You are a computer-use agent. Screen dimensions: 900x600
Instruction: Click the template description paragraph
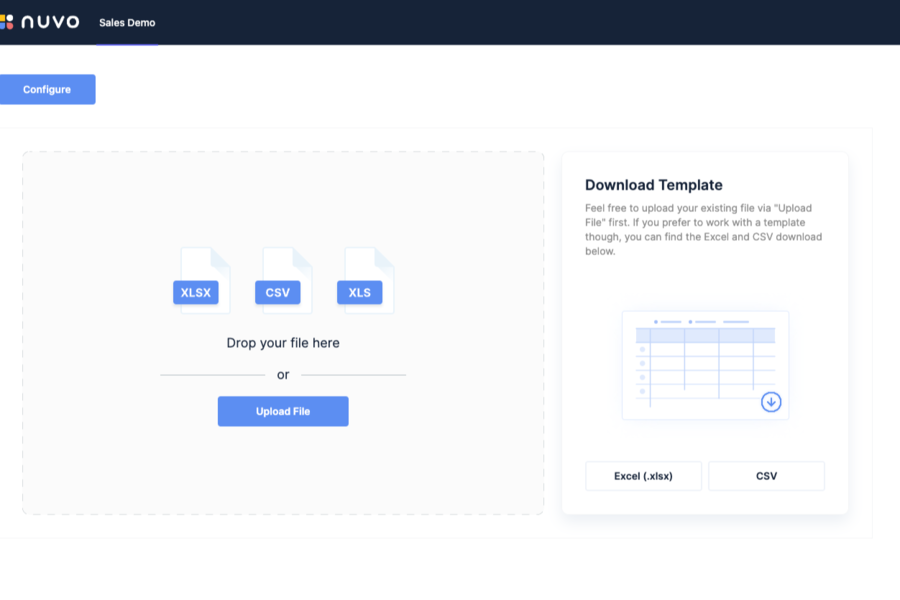[704, 229]
